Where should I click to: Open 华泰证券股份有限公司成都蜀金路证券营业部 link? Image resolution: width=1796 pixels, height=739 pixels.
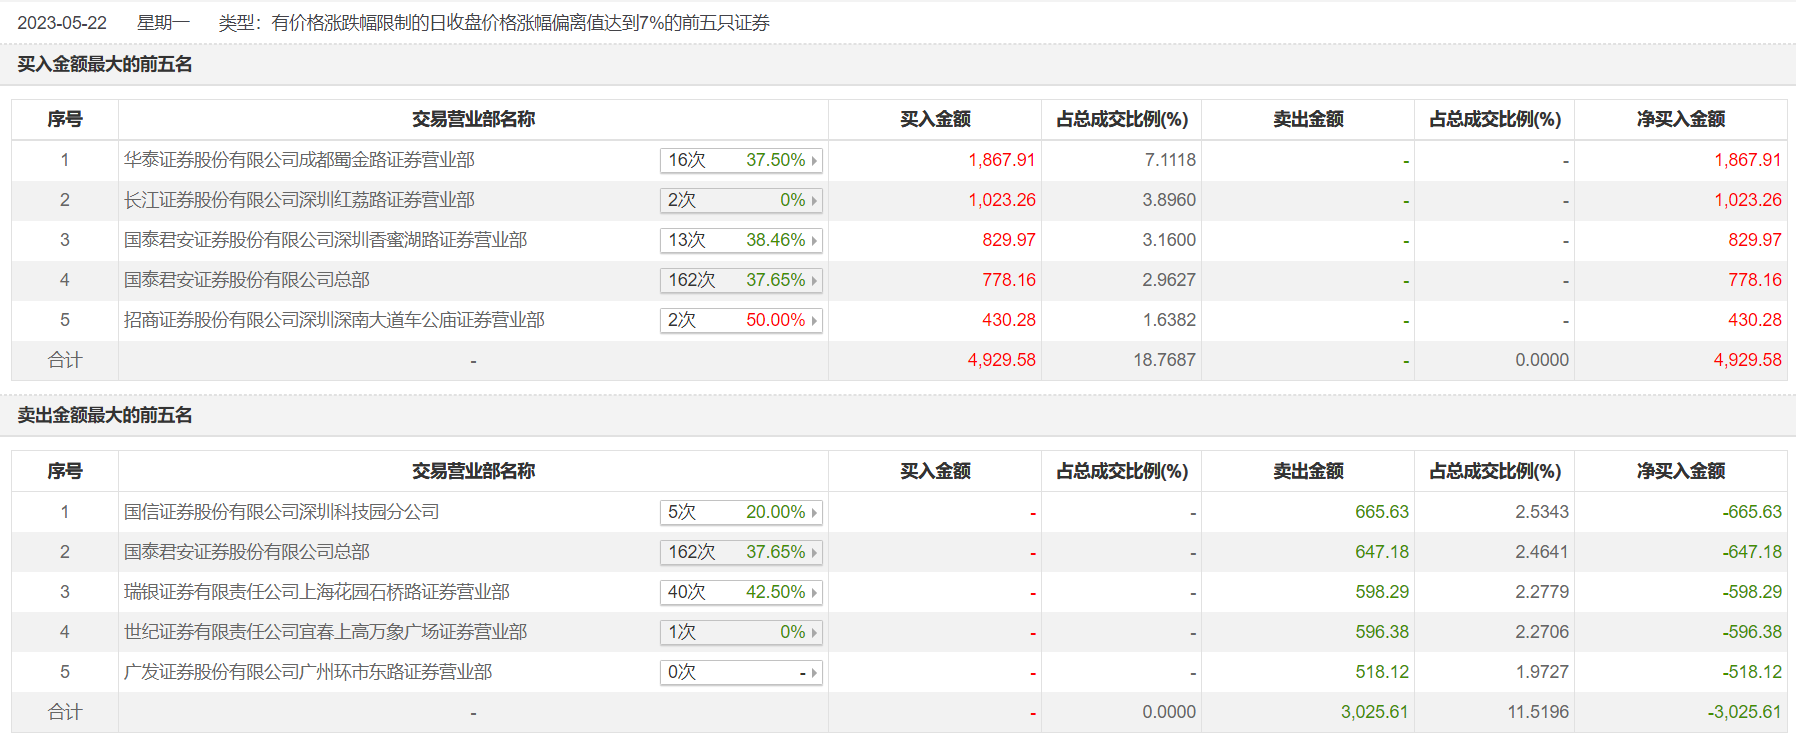coord(299,160)
